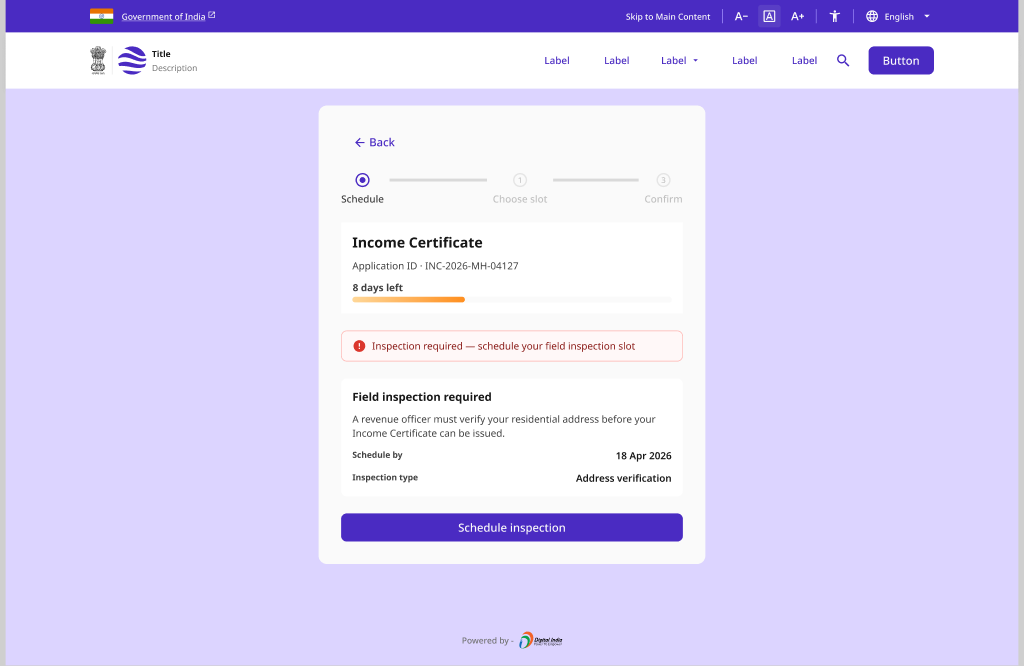Image resolution: width=1024 pixels, height=666 pixels.
Task: Click the Schedule by label
Action: (x=377, y=454)
